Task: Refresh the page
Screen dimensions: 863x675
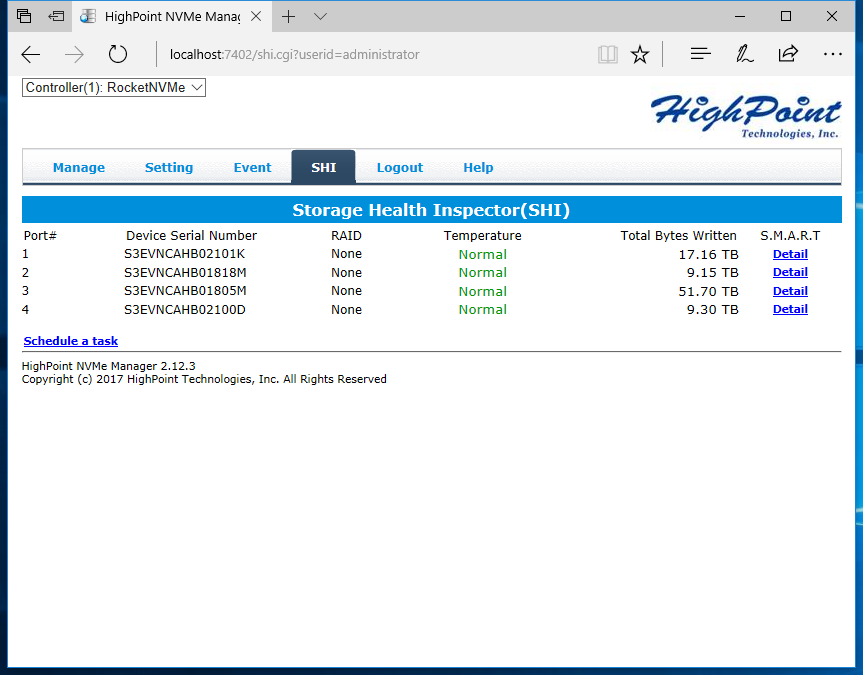Action: pyautogui.click(x=118, y=54)
